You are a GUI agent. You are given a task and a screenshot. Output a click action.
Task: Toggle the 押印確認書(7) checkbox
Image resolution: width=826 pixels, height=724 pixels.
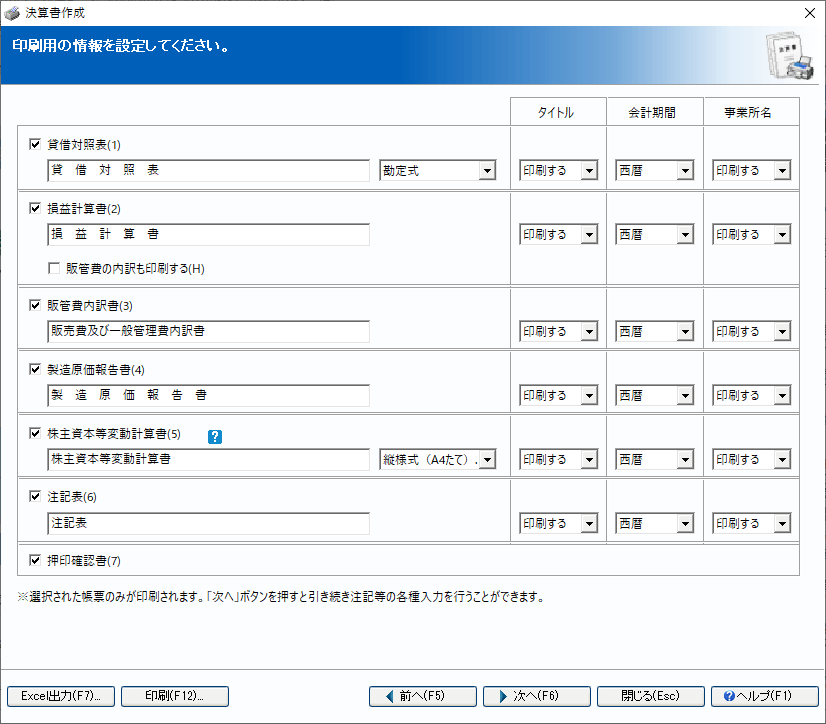point(36,560)
